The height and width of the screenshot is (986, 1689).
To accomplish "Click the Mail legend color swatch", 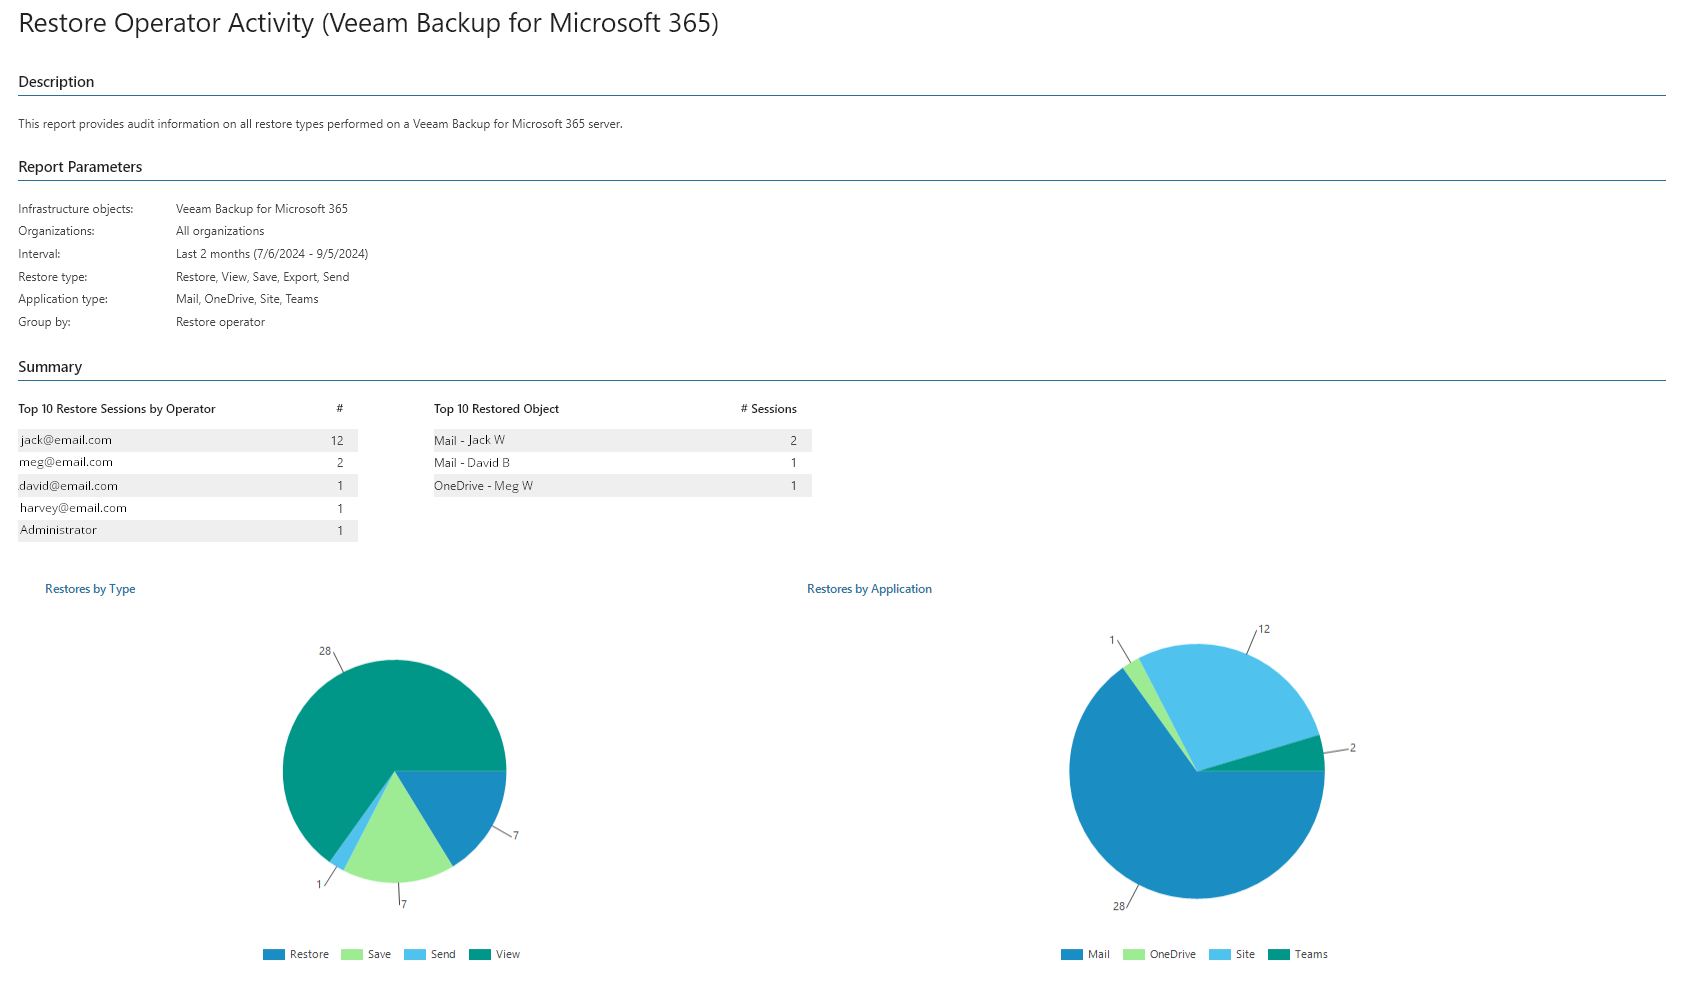I will pos(1072,955).
